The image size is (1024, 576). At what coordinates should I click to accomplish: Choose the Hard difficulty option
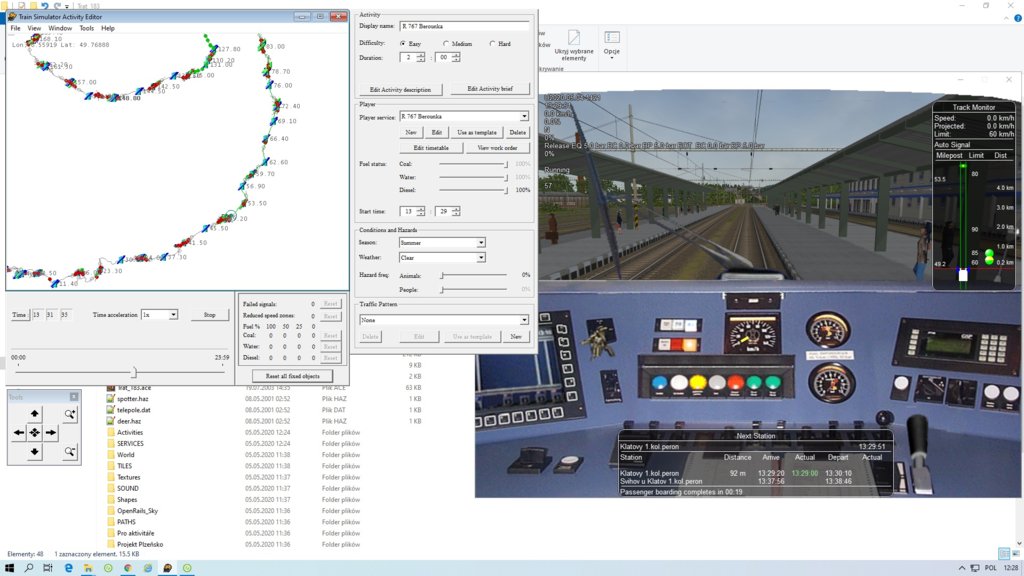click(492, 44)
